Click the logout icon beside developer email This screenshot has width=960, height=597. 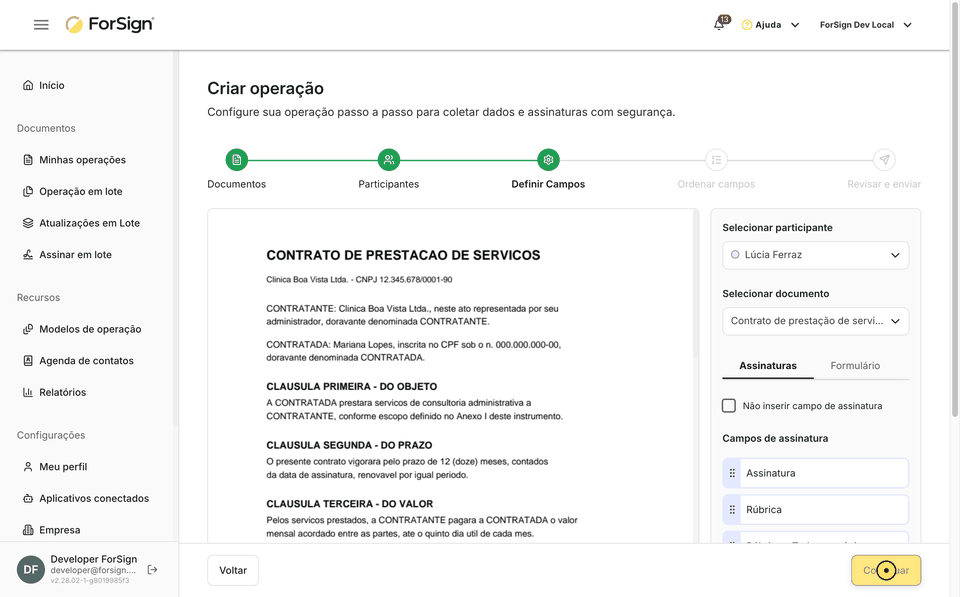152,569
